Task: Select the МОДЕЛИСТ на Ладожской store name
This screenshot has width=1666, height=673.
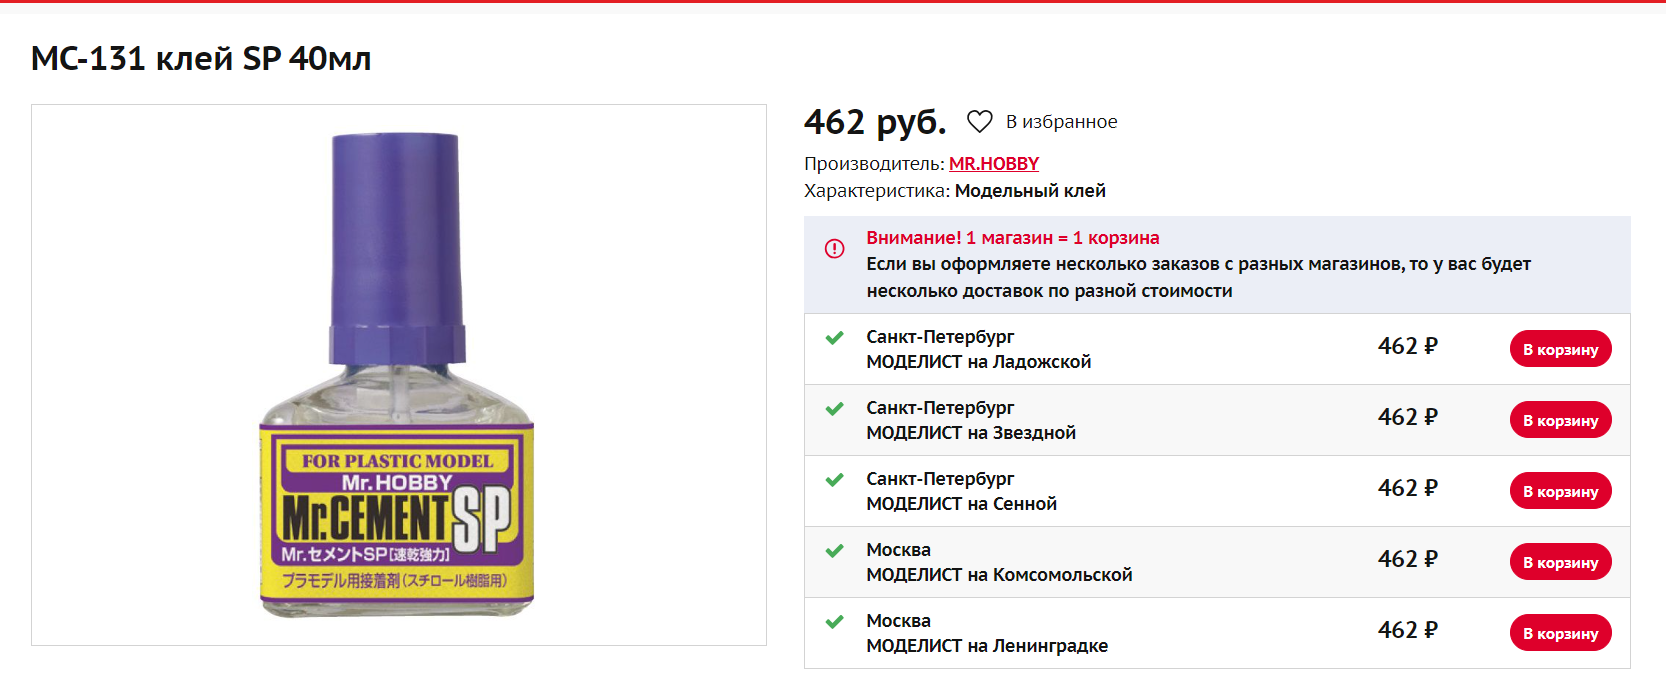Action: [978, 362]
